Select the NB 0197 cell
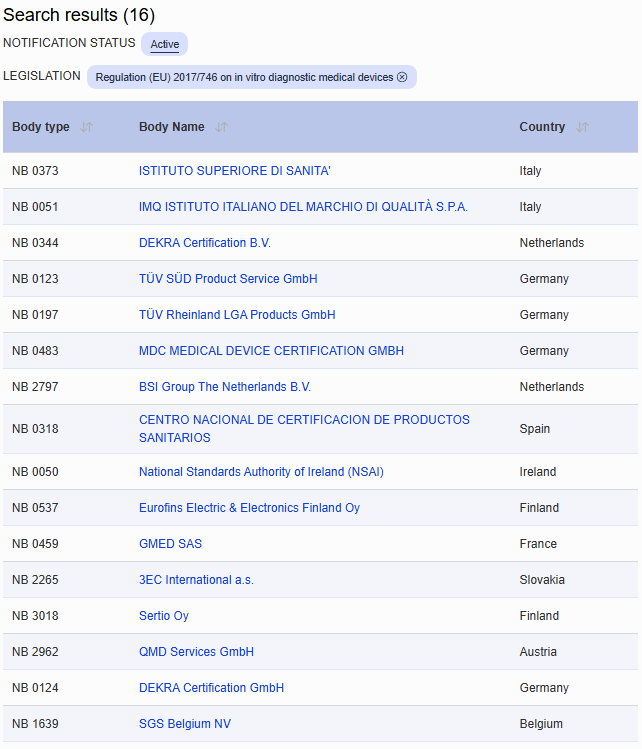The image size is (642, 749). pos(35,315)
